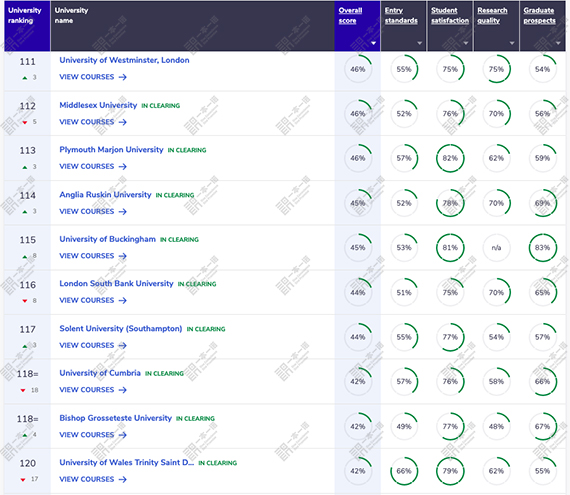Click Solent University's IN CLEARING badge

click(206, 329)
